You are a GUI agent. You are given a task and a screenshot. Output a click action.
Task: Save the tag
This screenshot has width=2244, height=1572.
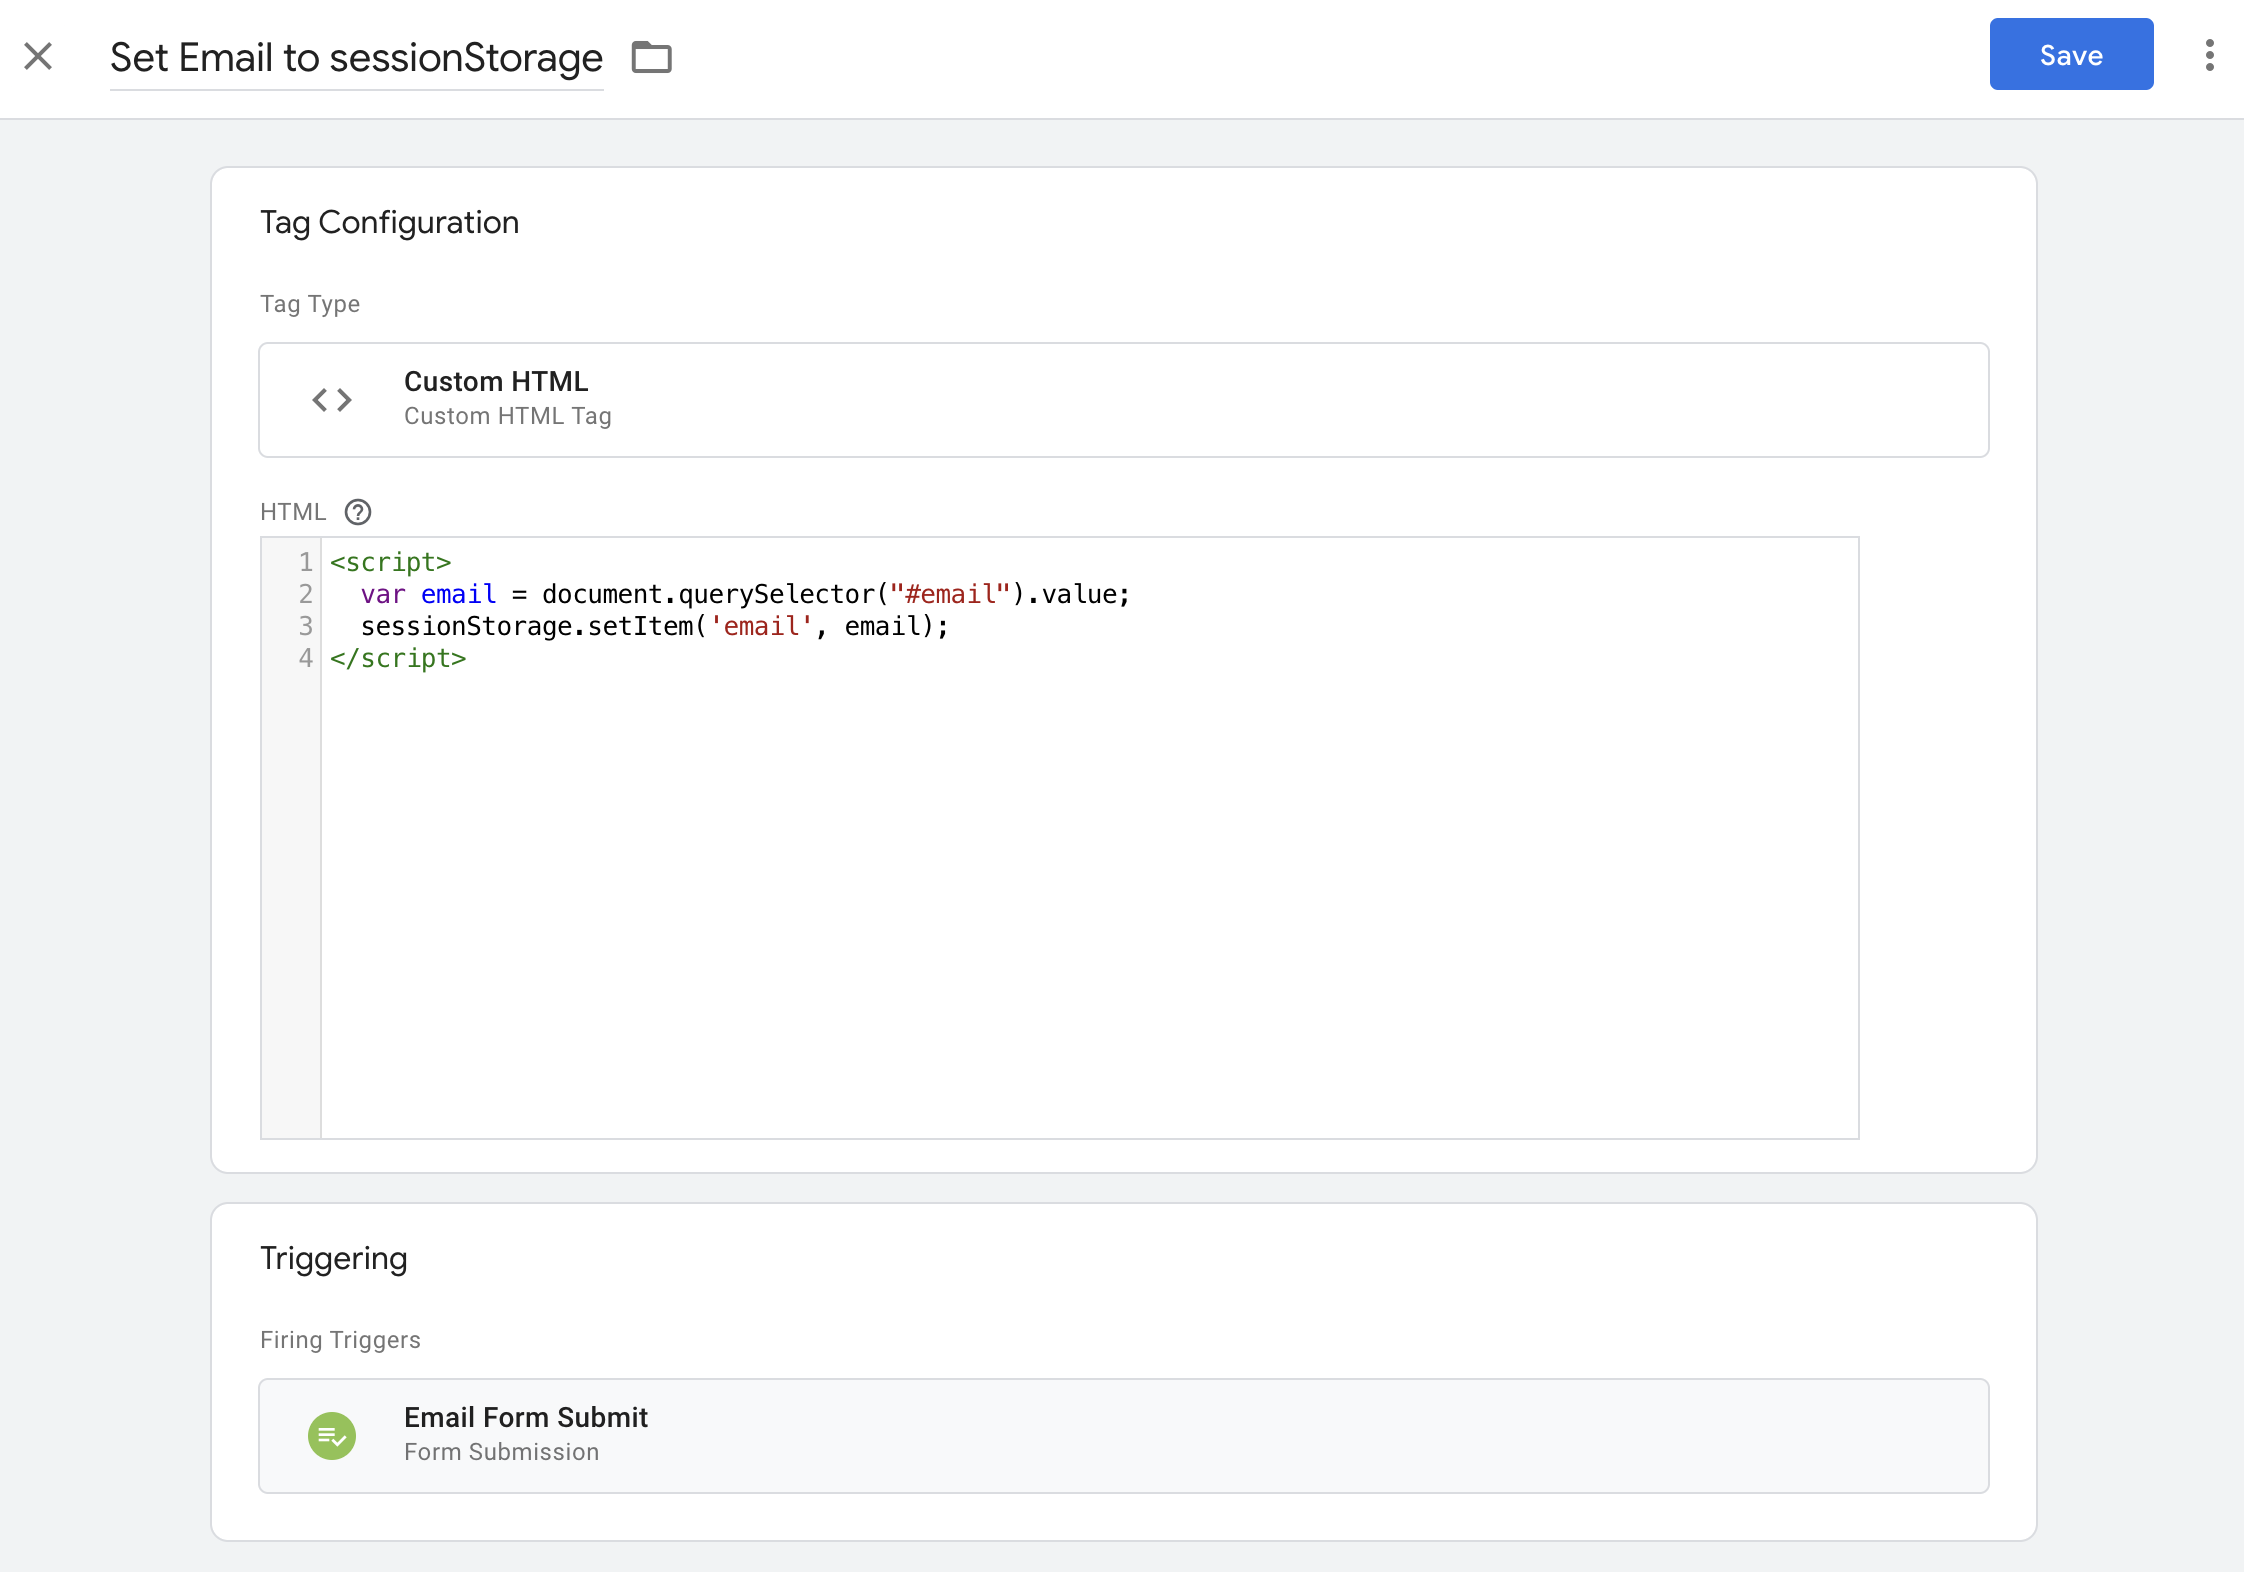[2070, 55]
